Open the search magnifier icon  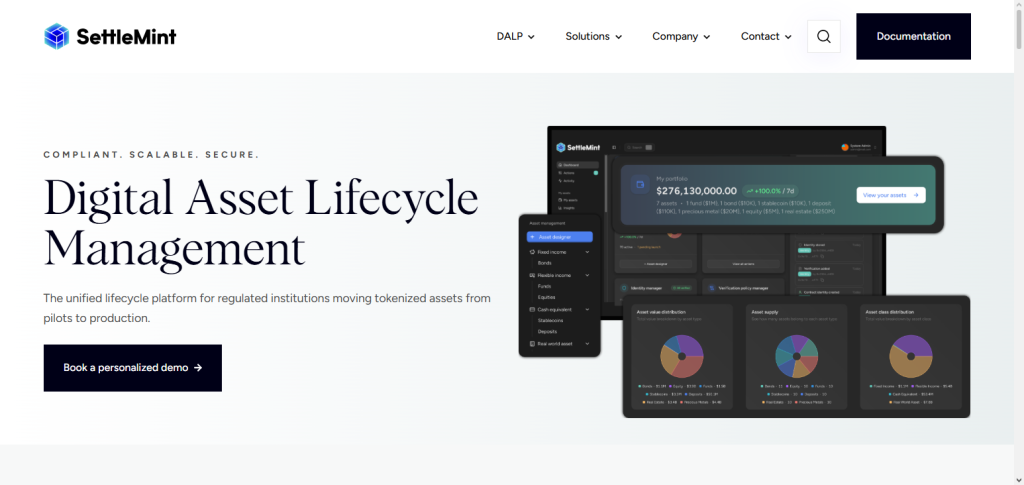[824, 37]
